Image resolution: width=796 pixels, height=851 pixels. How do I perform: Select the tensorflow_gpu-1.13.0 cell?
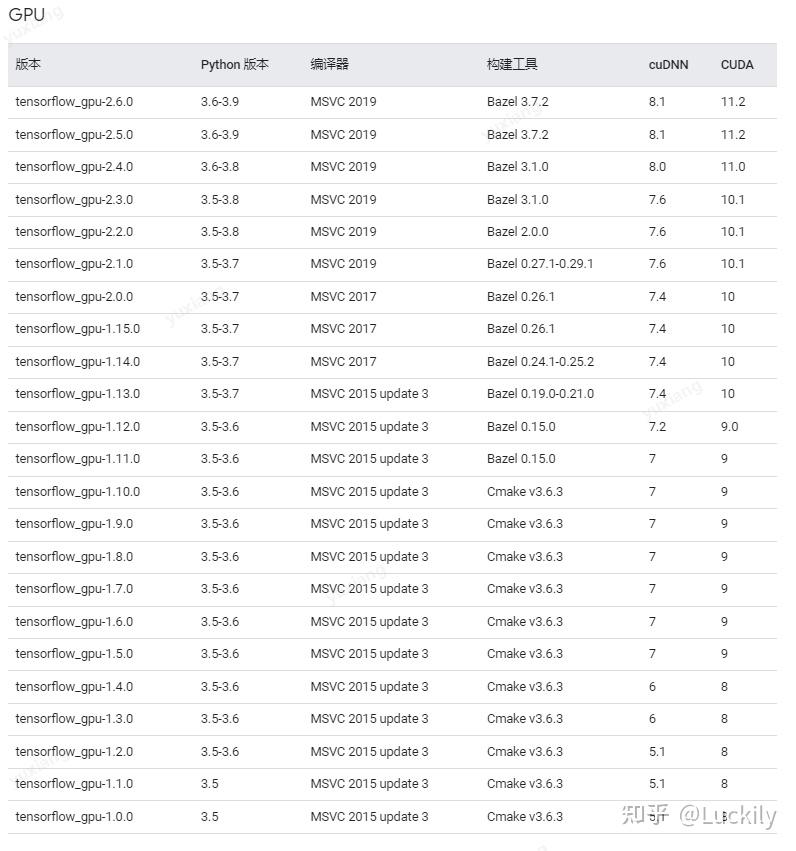coord(78,394)
